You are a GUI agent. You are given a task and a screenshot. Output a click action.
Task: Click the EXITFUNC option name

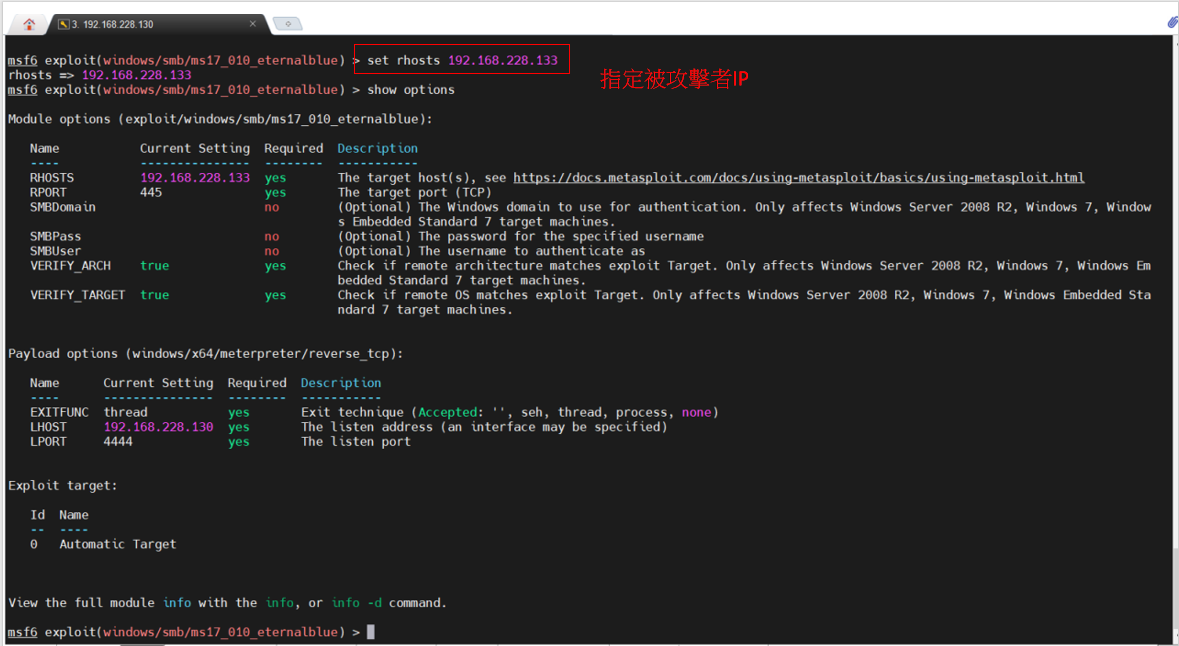coord(59,412)
